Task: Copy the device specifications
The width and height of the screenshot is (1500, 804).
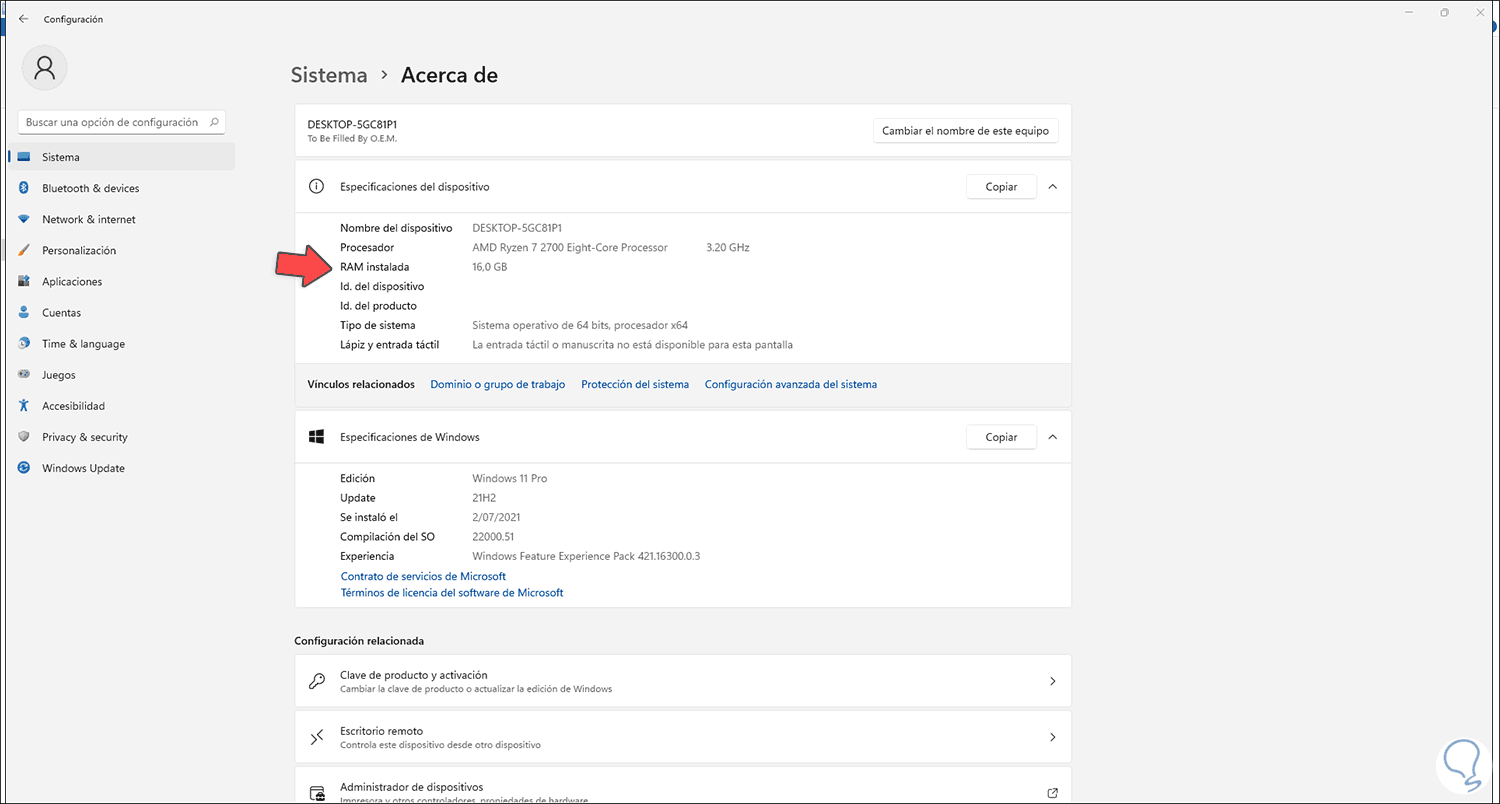Action: pyautogui.click(x=1001, y=187)
